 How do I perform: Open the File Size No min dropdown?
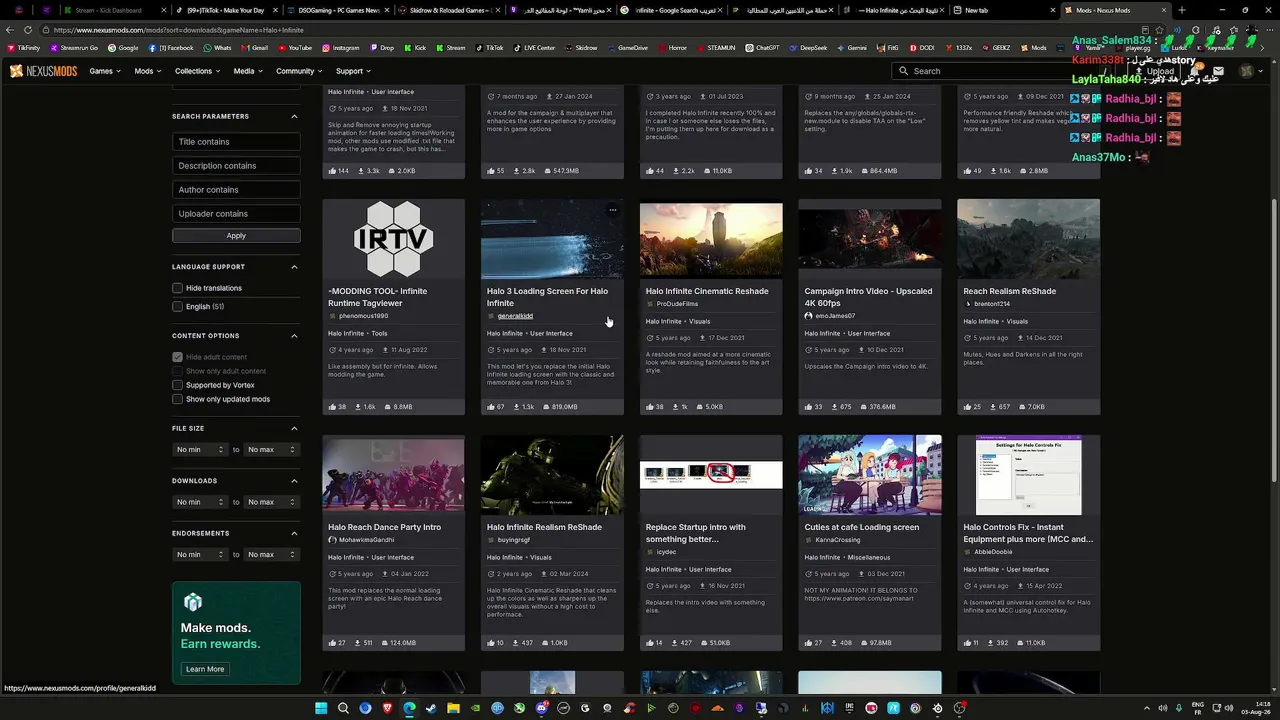[x=200, y=450]
